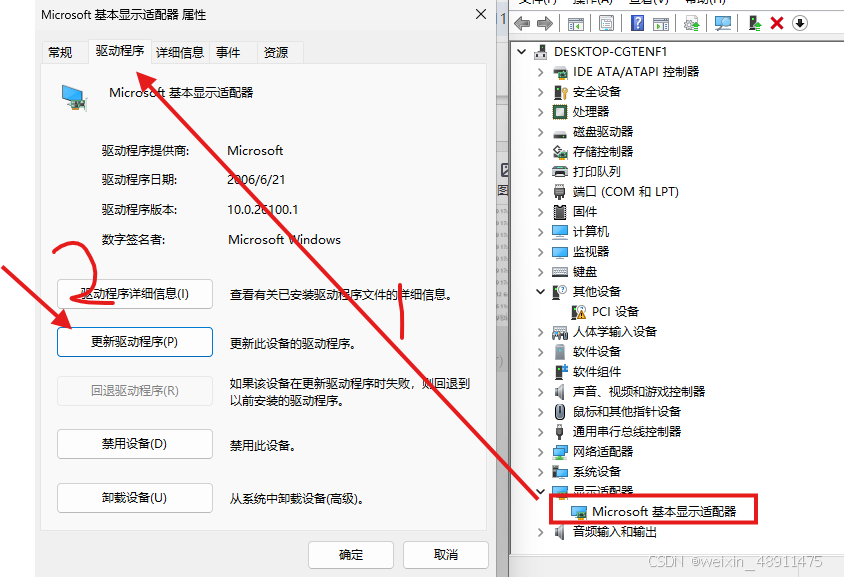Close the 基本显示适配器 属性 dialog
The height and width of the screenshot is (577, 844).
tap(481, 15)
